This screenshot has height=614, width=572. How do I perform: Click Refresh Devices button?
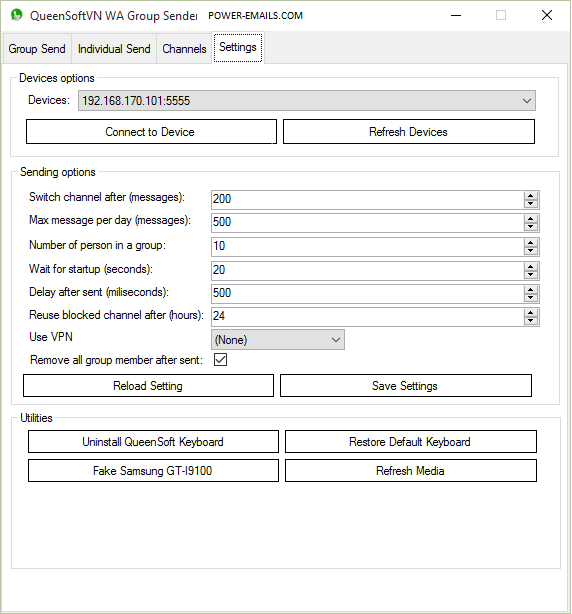(409, 132)
